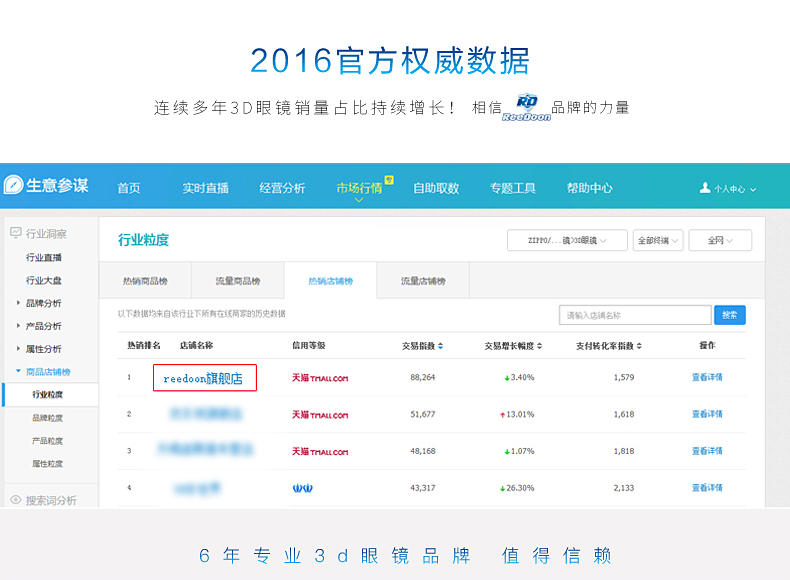Image resolution: width=790 pixels, height=580 pixels.
Task: Click Tmall logo in rank 3 row
Action: click(x=320, y=452)
